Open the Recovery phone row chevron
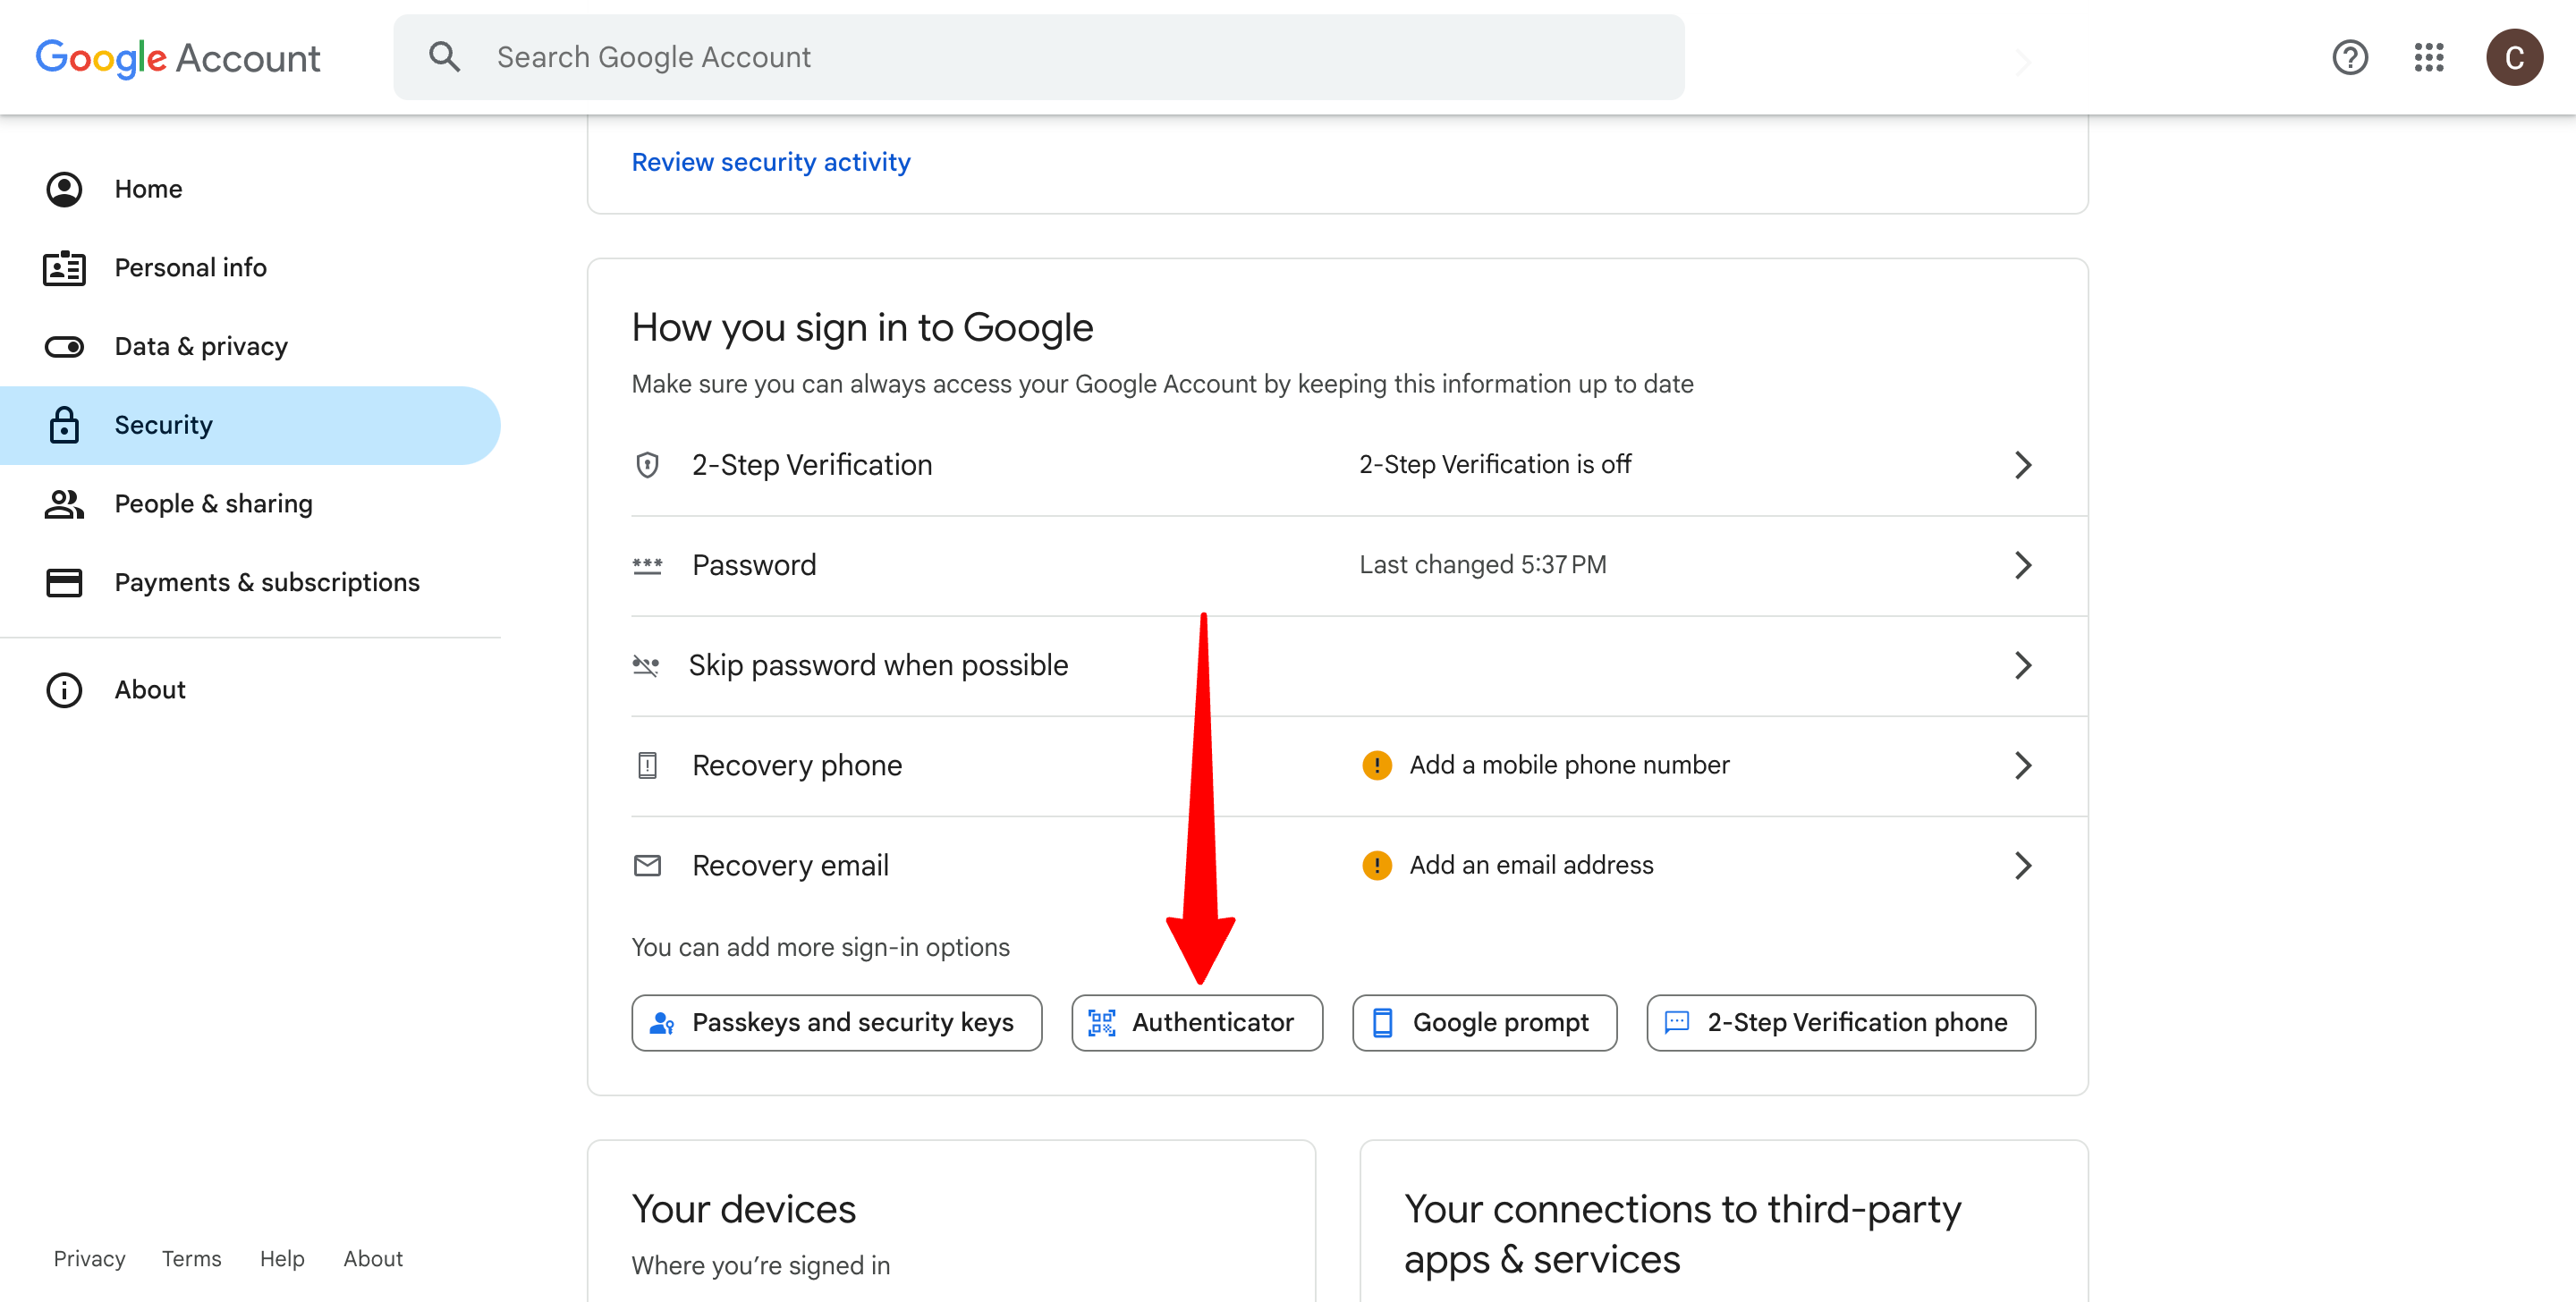Screen dimensions: 2576x1302 (x=2023, y=765)
